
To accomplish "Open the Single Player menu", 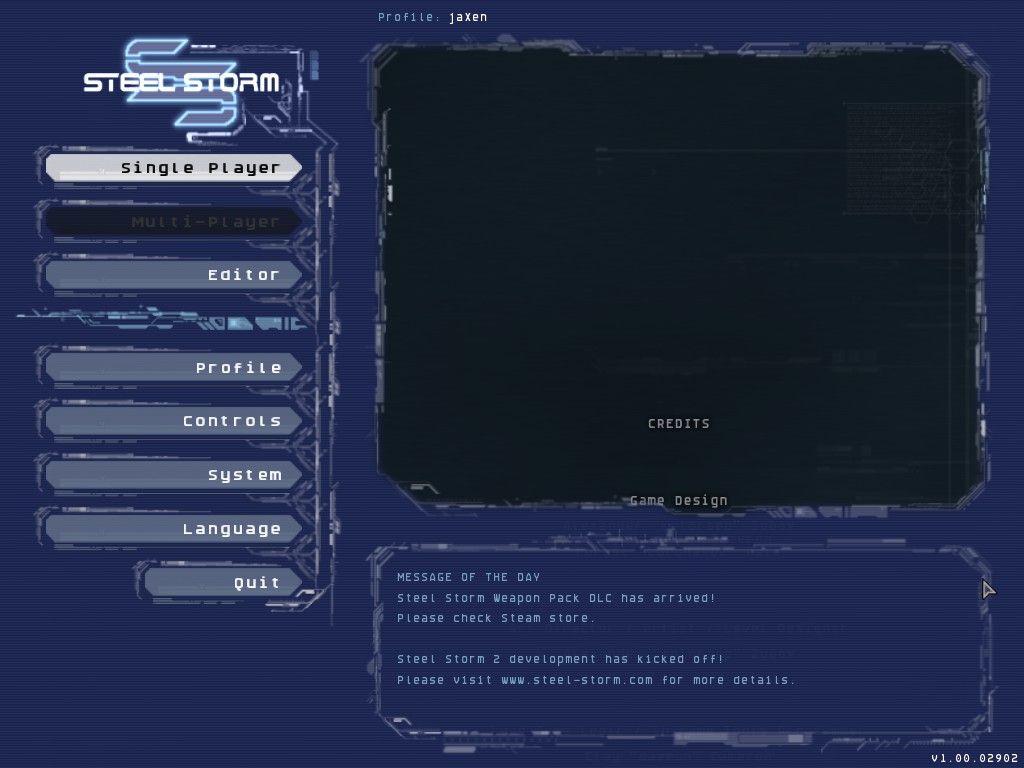I will click(174, 168).
